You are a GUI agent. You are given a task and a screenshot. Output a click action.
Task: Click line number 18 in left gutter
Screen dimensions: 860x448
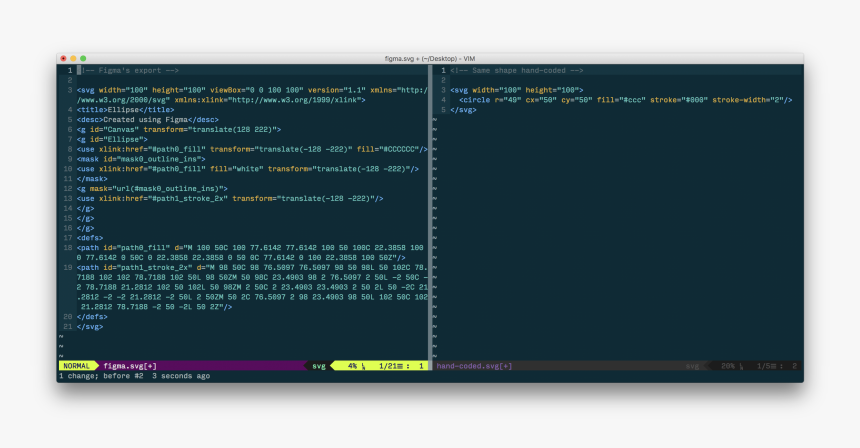[x=68, y=248]
